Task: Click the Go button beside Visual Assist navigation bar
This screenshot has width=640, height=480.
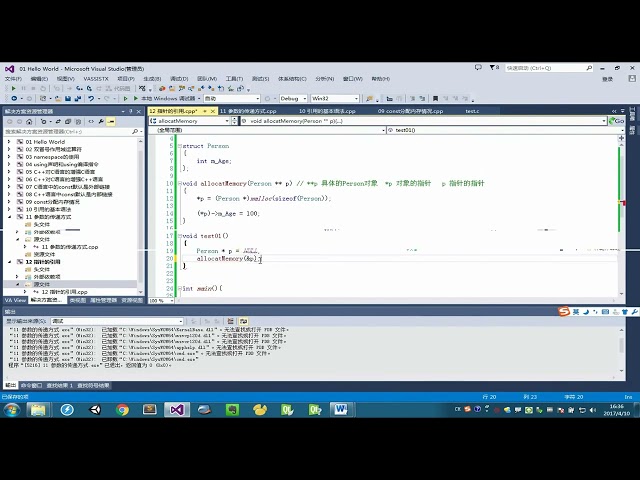Action: [616, 121]
